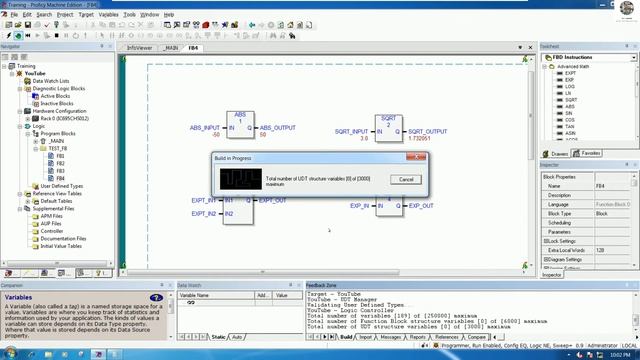This screenshot has height=360, width=640.
Task: Select ABS instruction in Toolchest
Action: pyautogui.click(x=570, y=107)
